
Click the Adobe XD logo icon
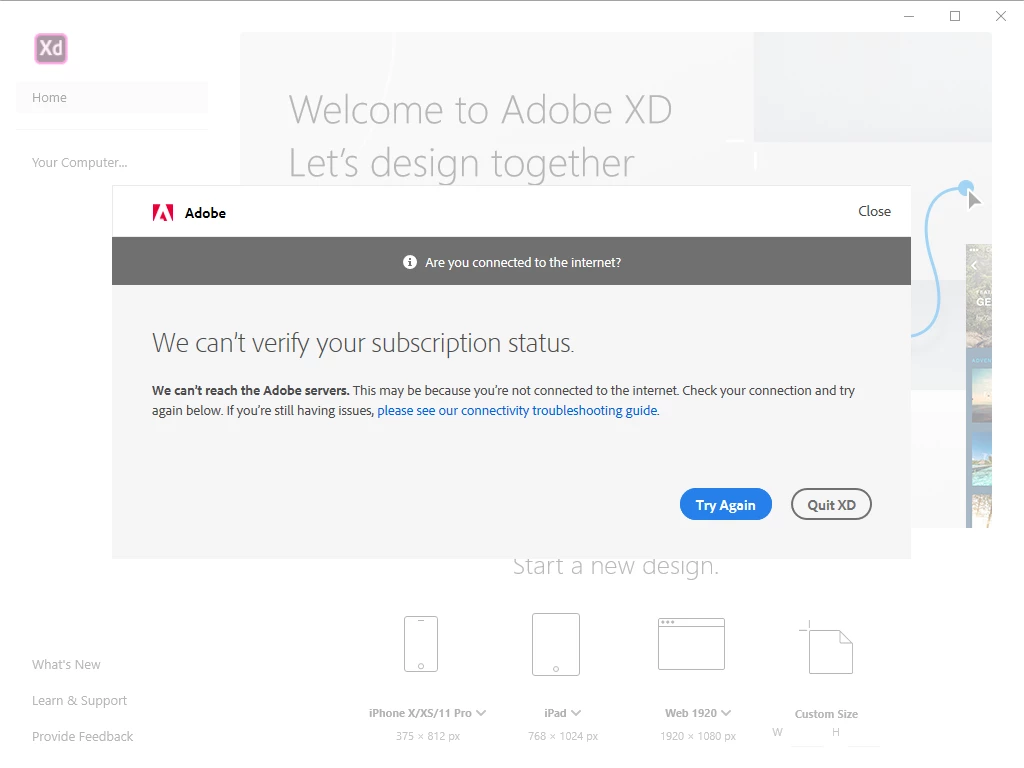[51, 48]
